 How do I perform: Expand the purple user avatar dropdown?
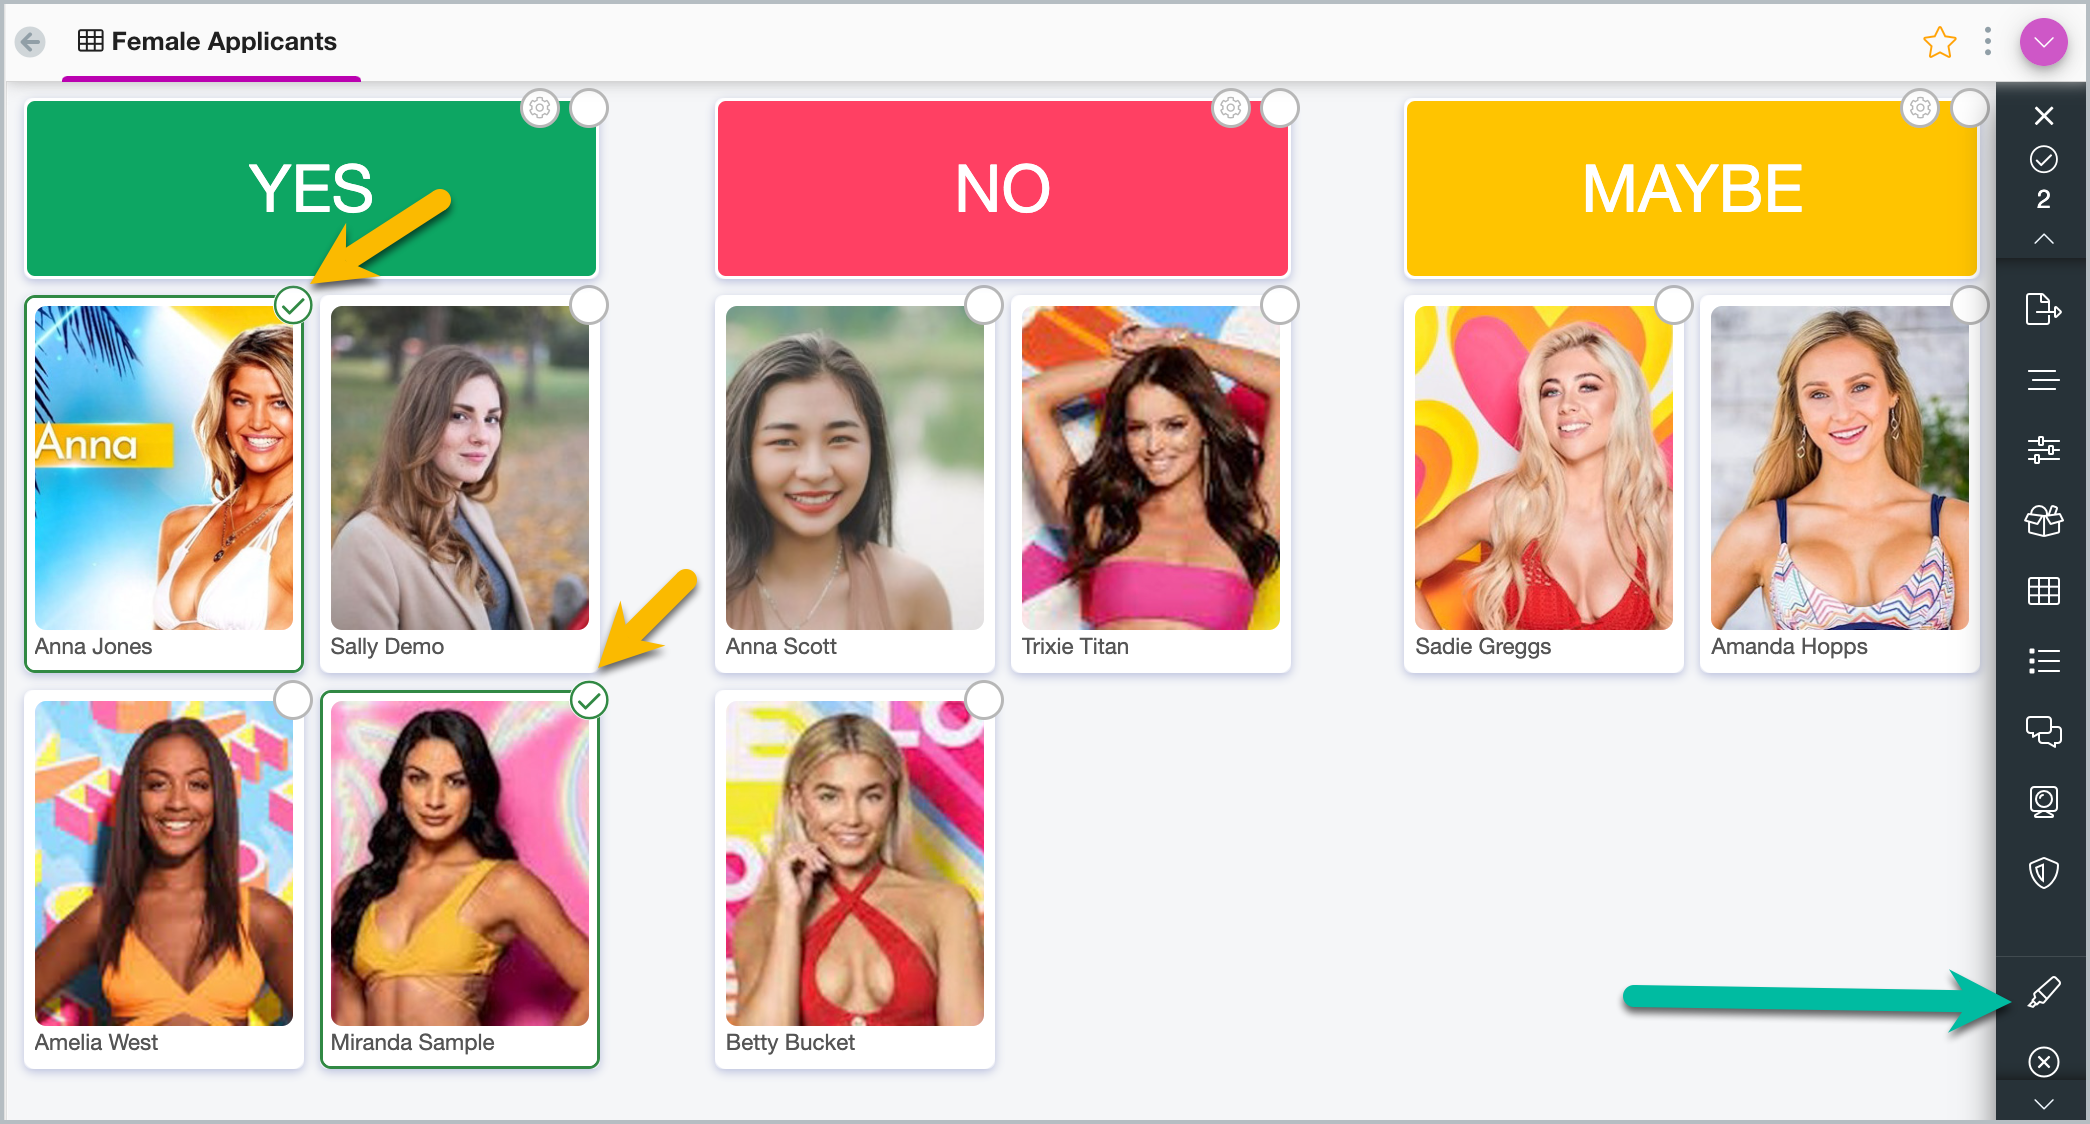pos(2043,42)
